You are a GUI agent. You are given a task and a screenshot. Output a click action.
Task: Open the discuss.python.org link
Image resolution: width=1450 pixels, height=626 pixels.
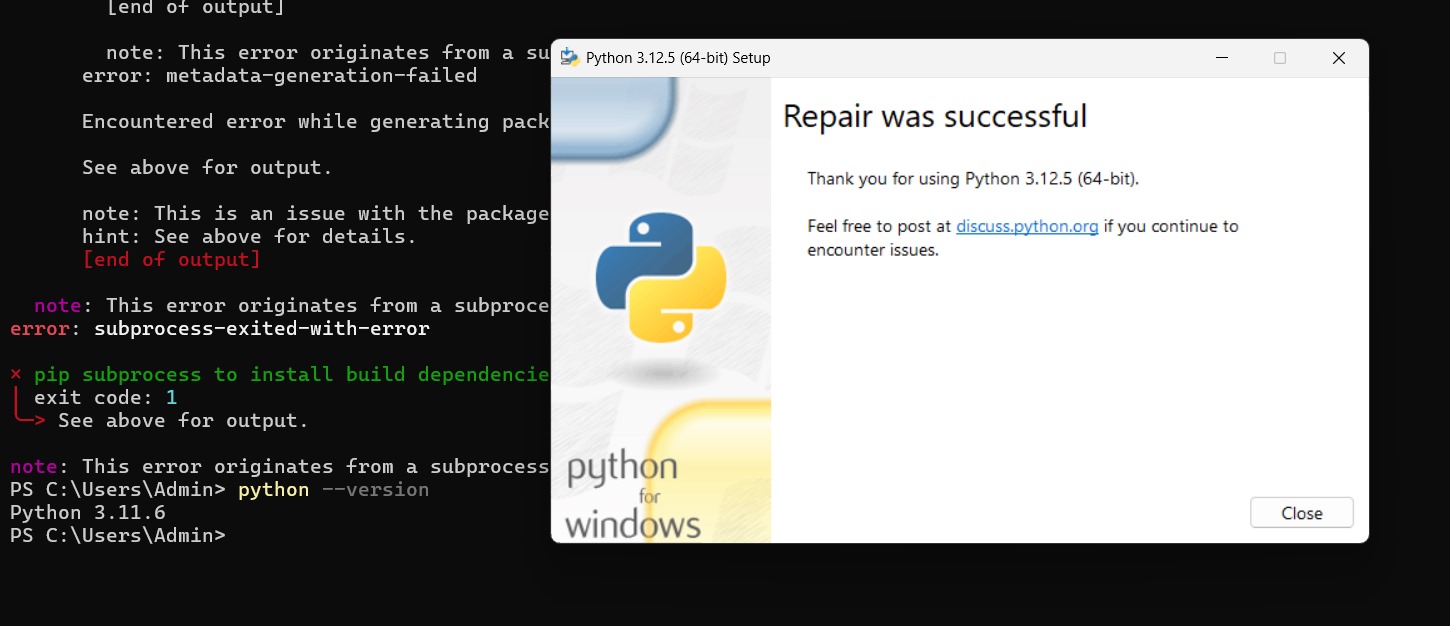(1027, 226)
